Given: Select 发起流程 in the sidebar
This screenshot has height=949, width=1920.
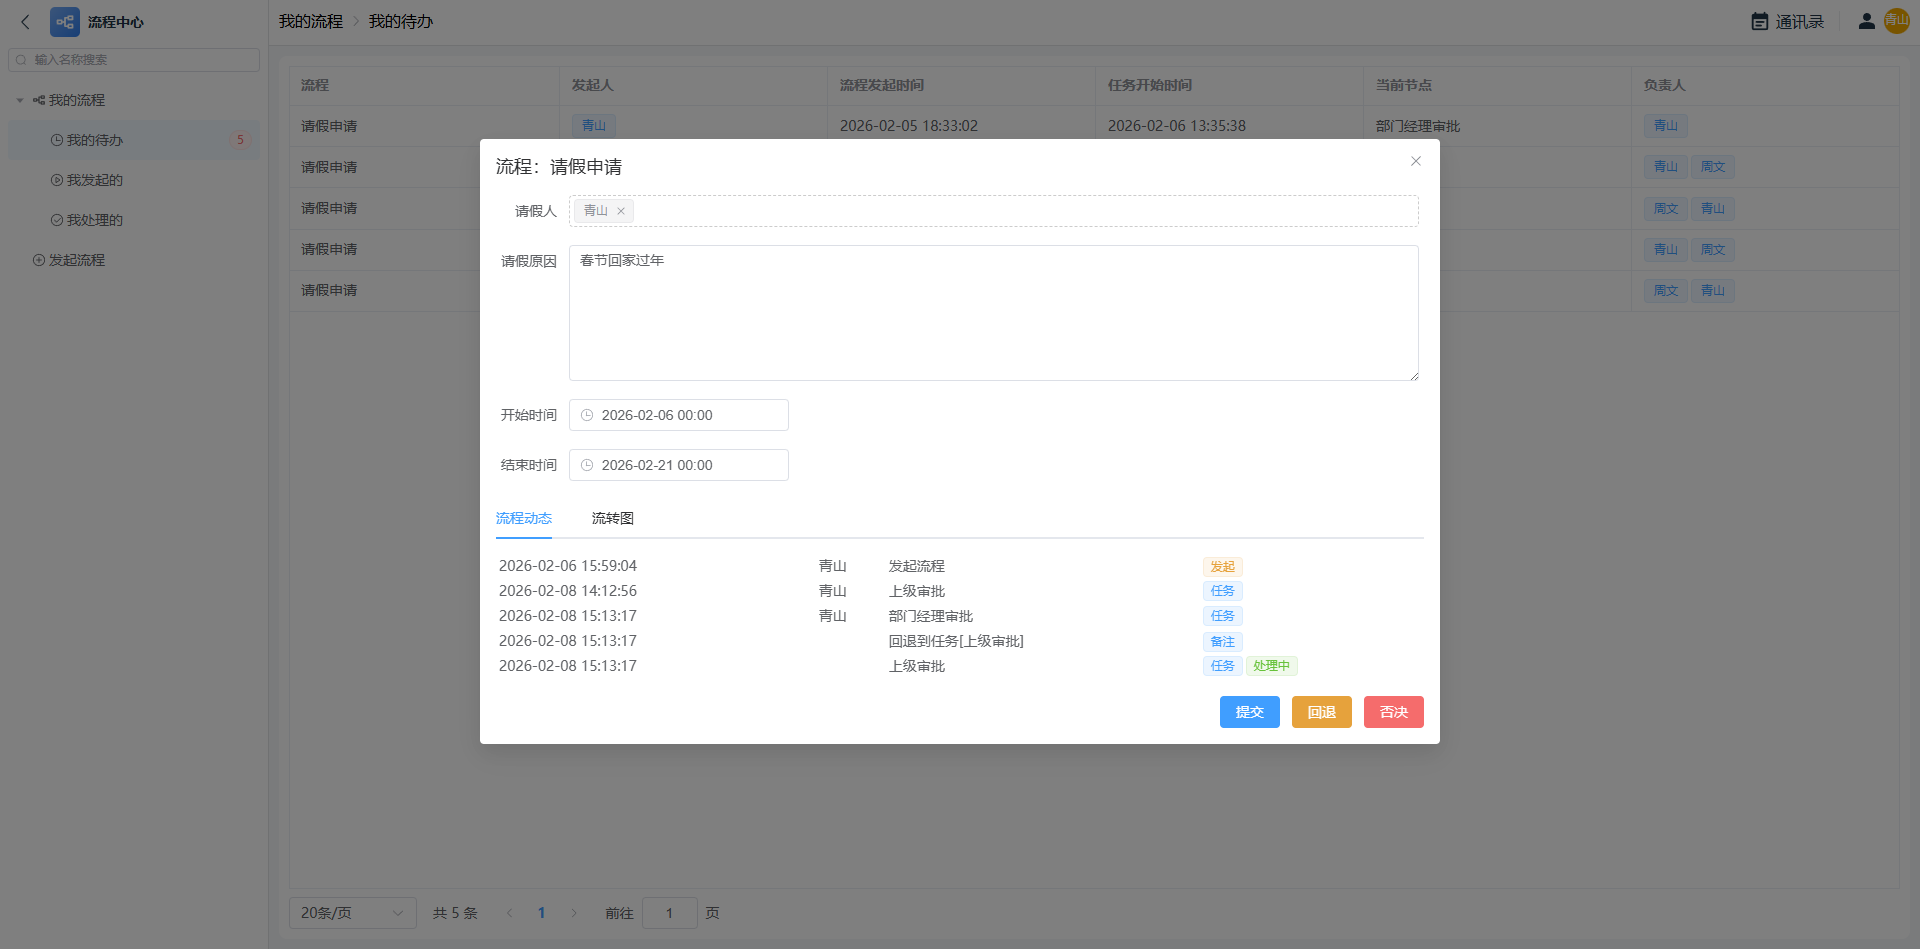Looking at the screenshot, I should click(x=76, y=260).
